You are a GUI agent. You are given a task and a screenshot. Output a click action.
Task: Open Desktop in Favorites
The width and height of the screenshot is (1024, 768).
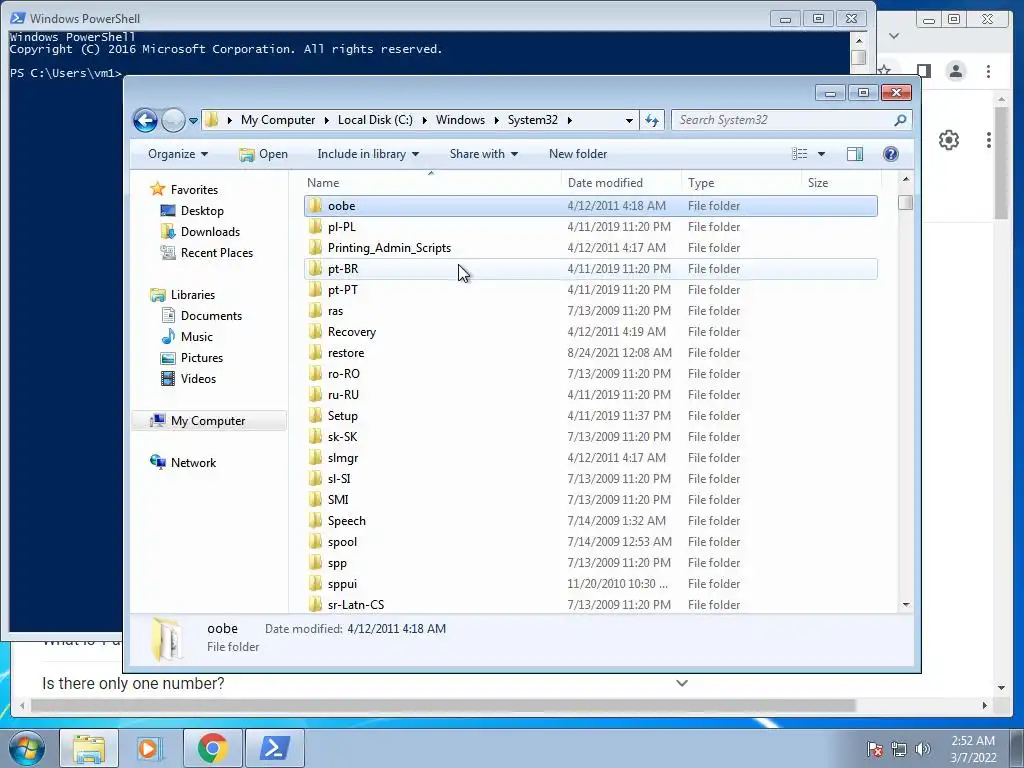(202, 211)
